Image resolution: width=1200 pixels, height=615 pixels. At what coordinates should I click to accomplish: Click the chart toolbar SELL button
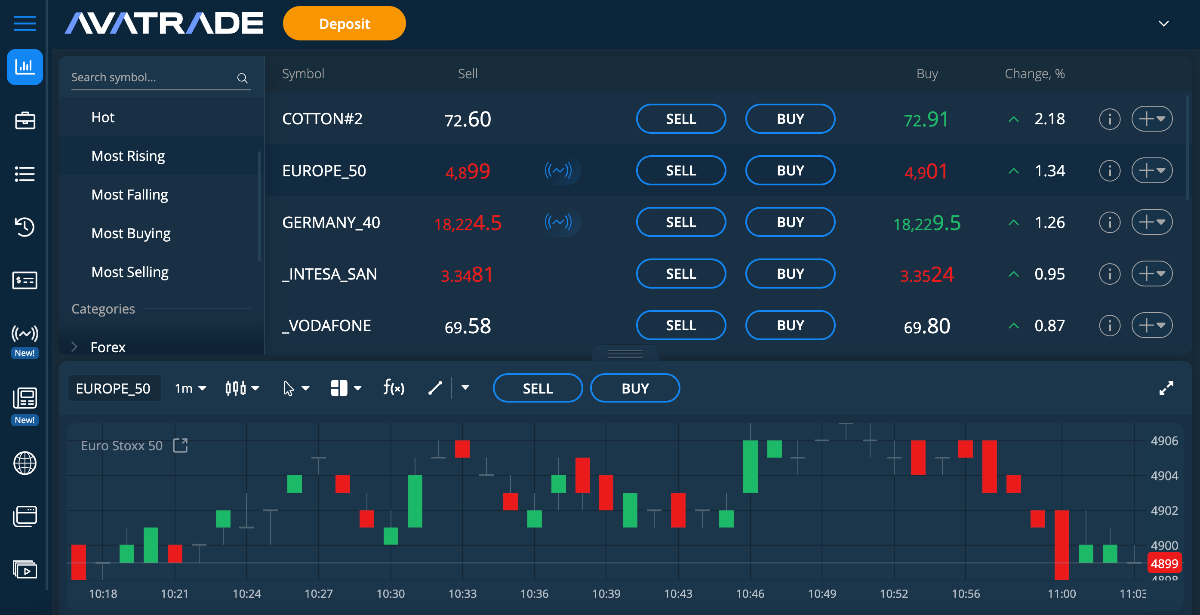point(538,388)
